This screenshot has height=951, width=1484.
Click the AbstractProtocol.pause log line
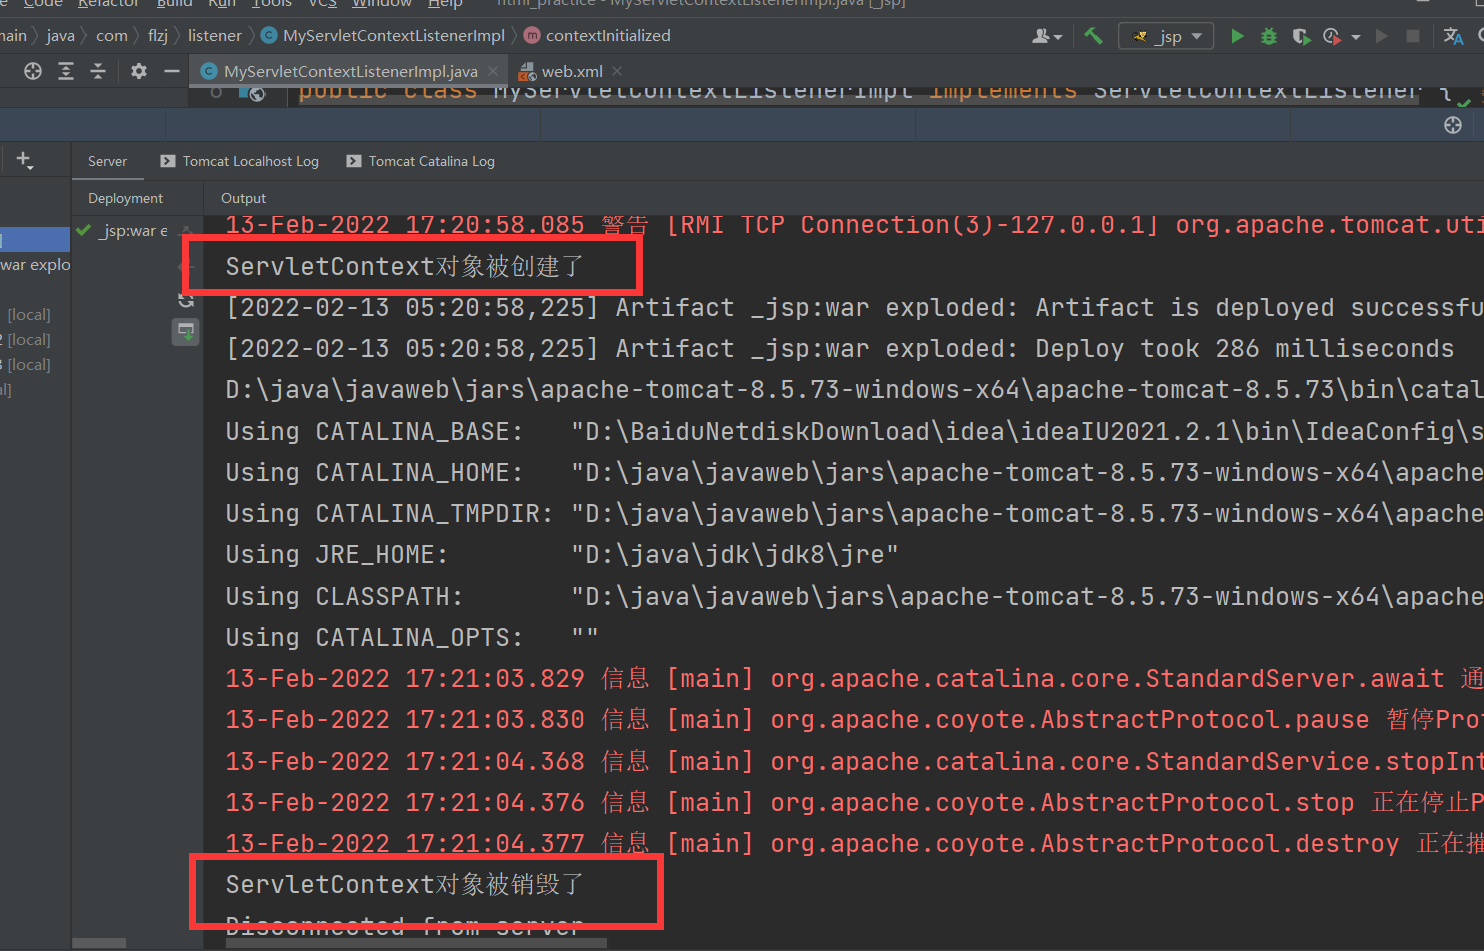(x=854, y=720)
